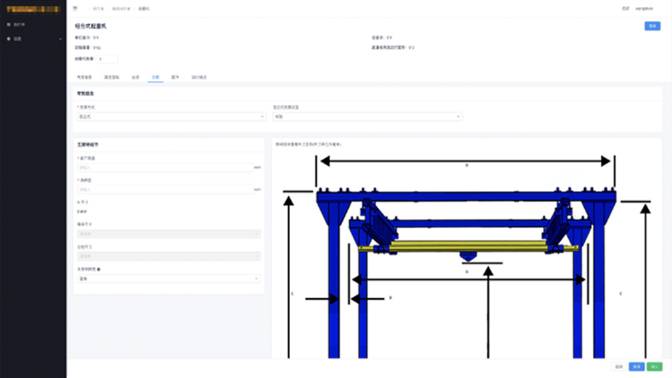
Task: Click the crane dimension diagram image
Action: pos(467,256)
